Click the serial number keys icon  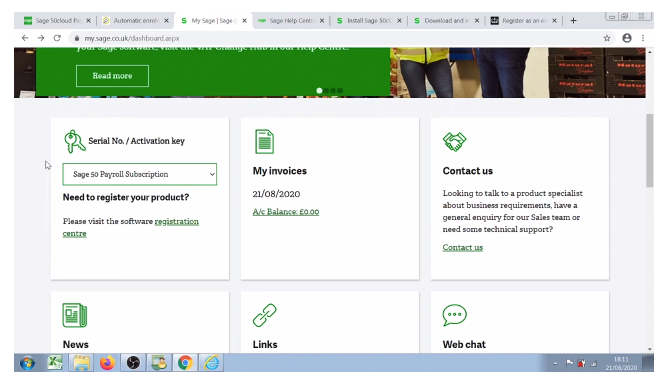[x=75, y=141]
